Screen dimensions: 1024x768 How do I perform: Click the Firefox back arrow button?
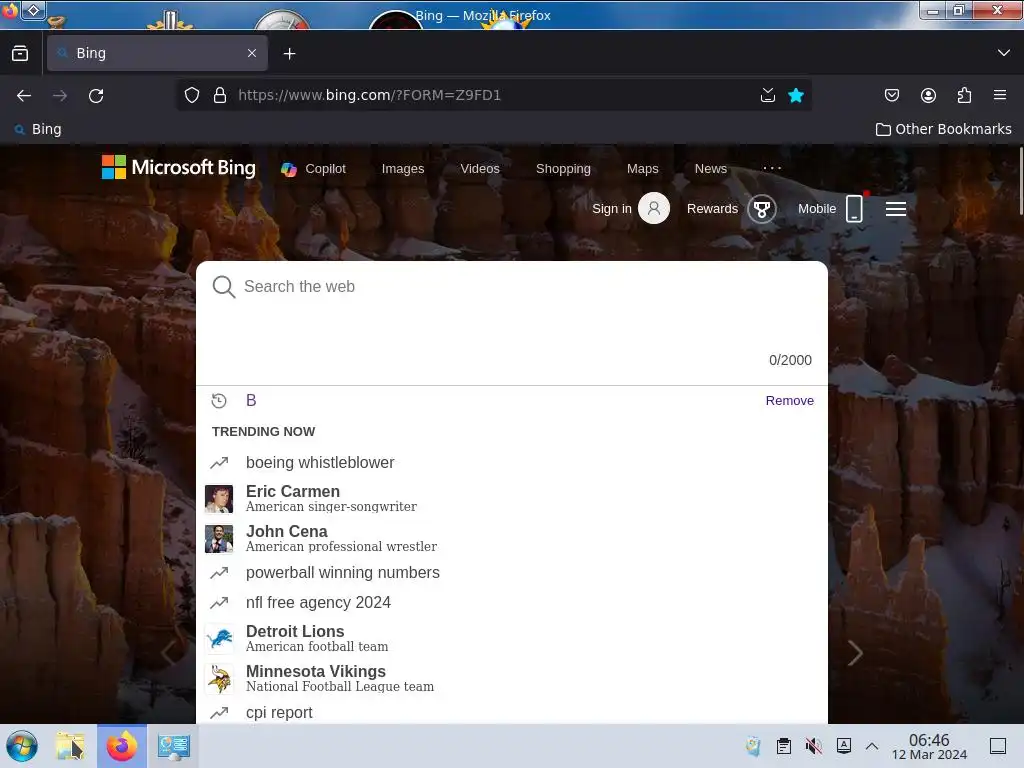tap(24, 96)
